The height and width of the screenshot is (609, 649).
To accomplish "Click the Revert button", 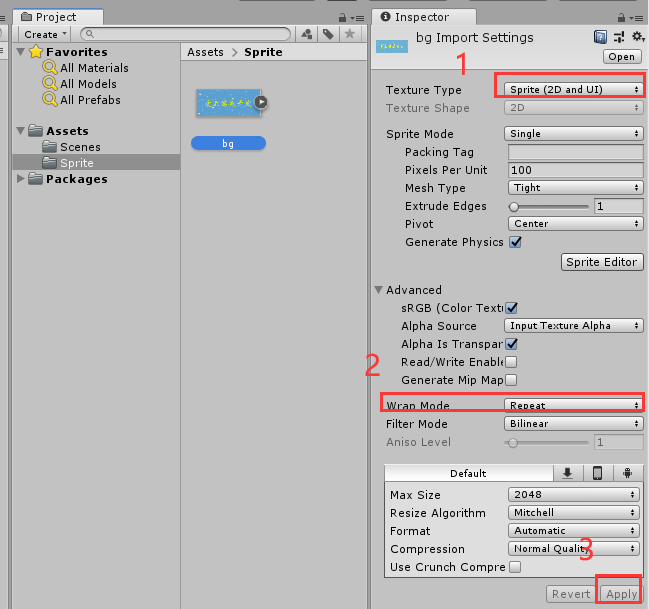I will 571,594.
